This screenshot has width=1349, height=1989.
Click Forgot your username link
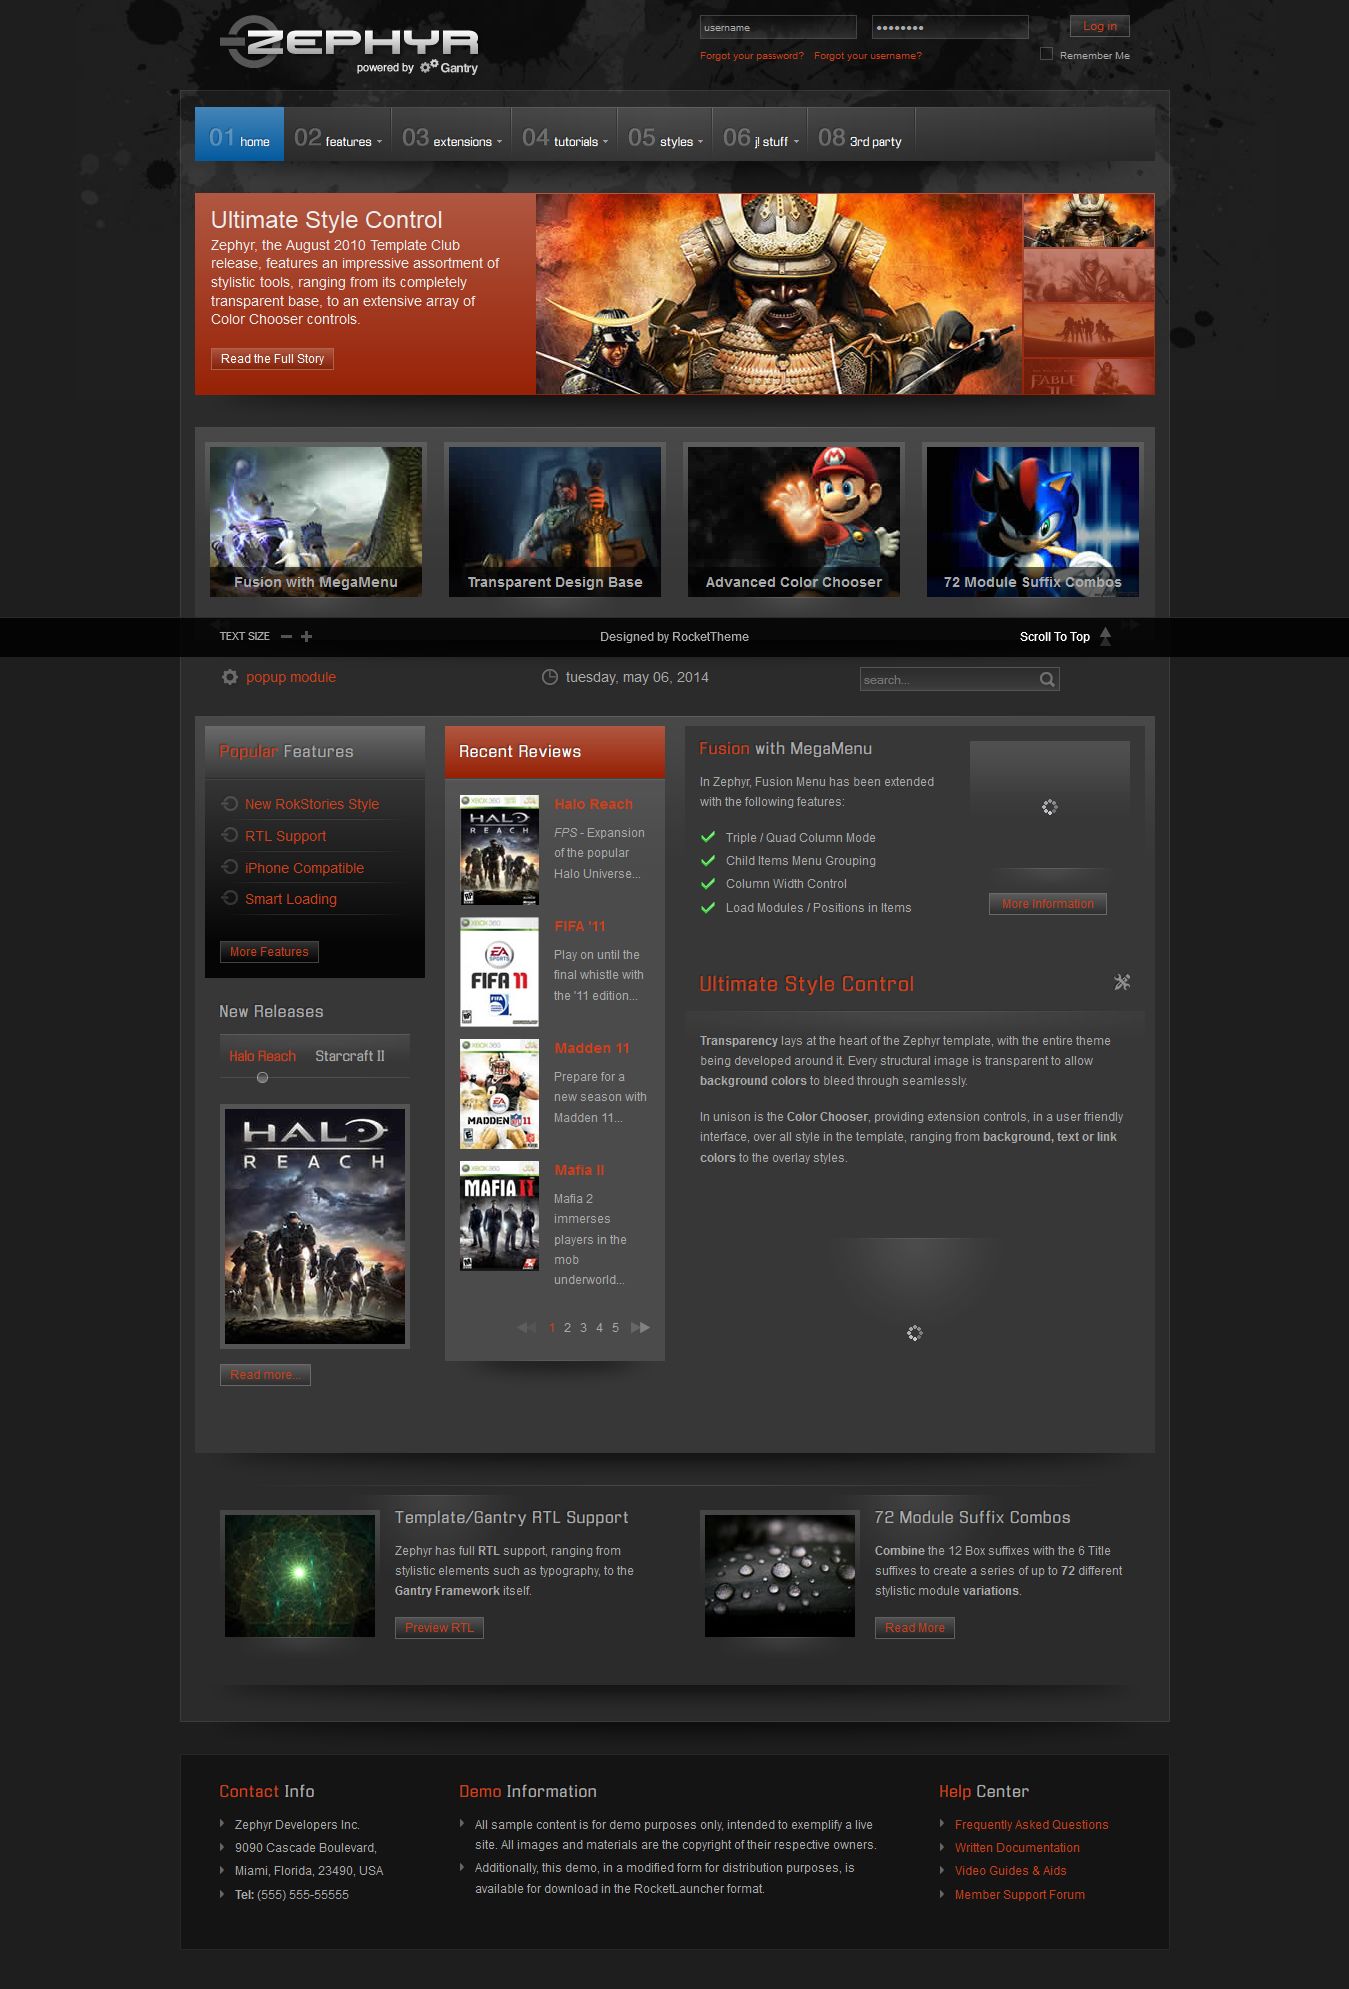click(x=868, y=56)
